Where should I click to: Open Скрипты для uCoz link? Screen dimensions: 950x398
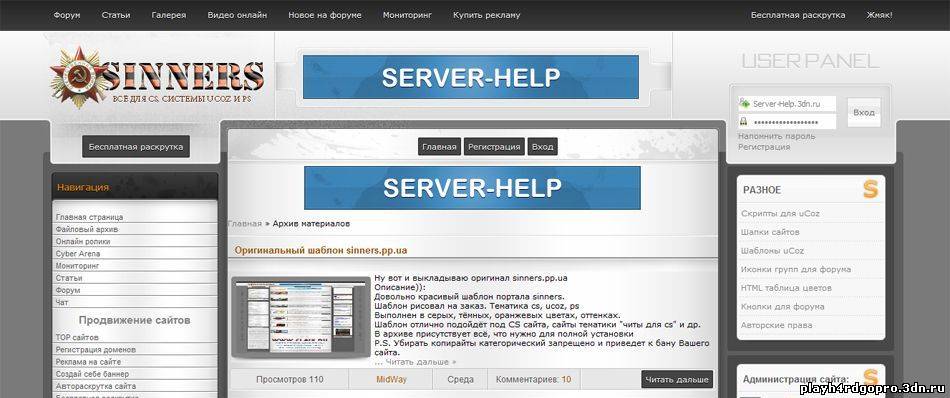coord(780,213)
